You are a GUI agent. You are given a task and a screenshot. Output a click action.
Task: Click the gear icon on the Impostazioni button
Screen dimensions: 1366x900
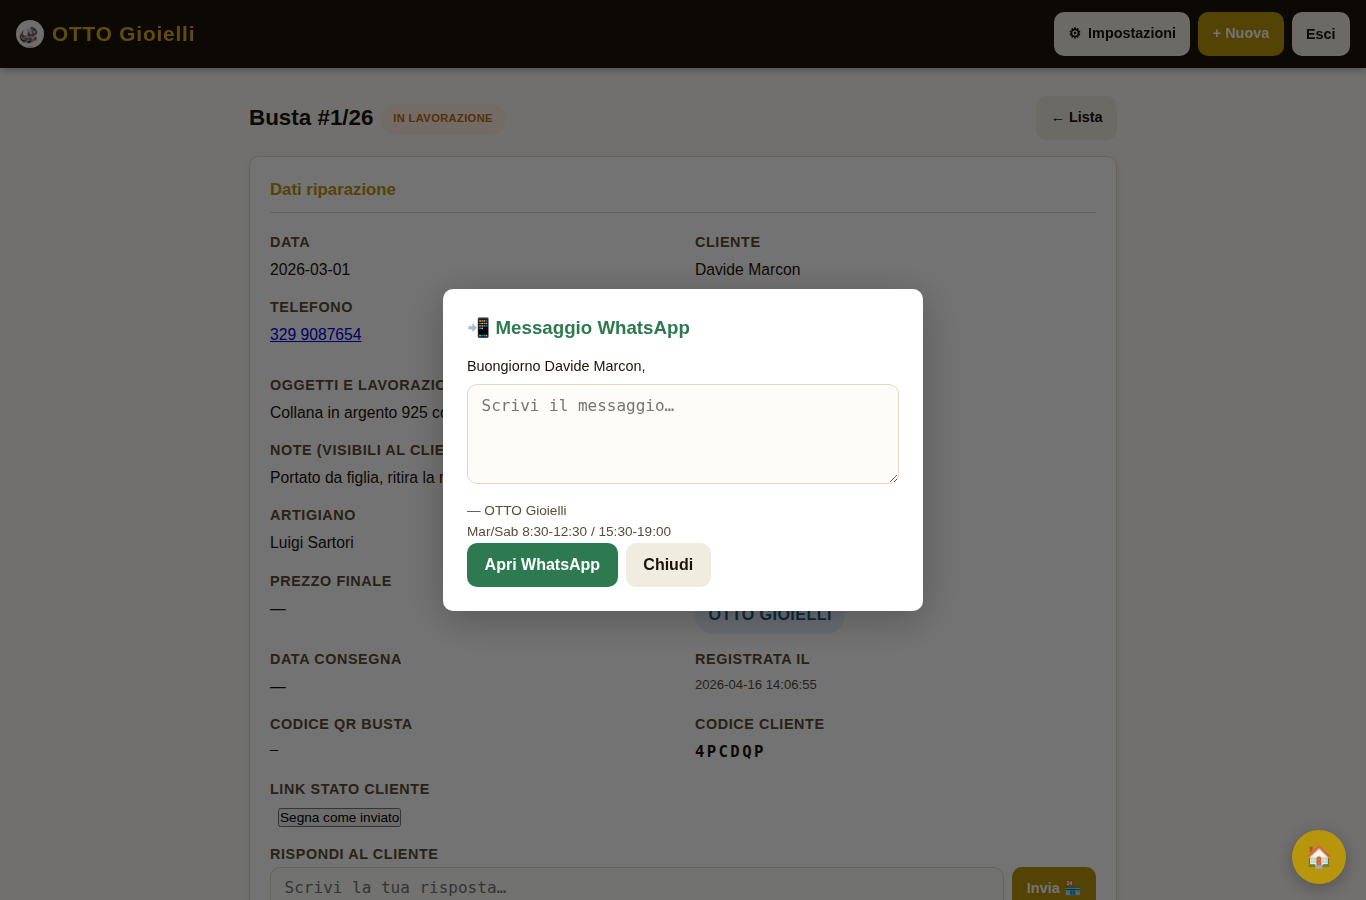pos(1075,33)
